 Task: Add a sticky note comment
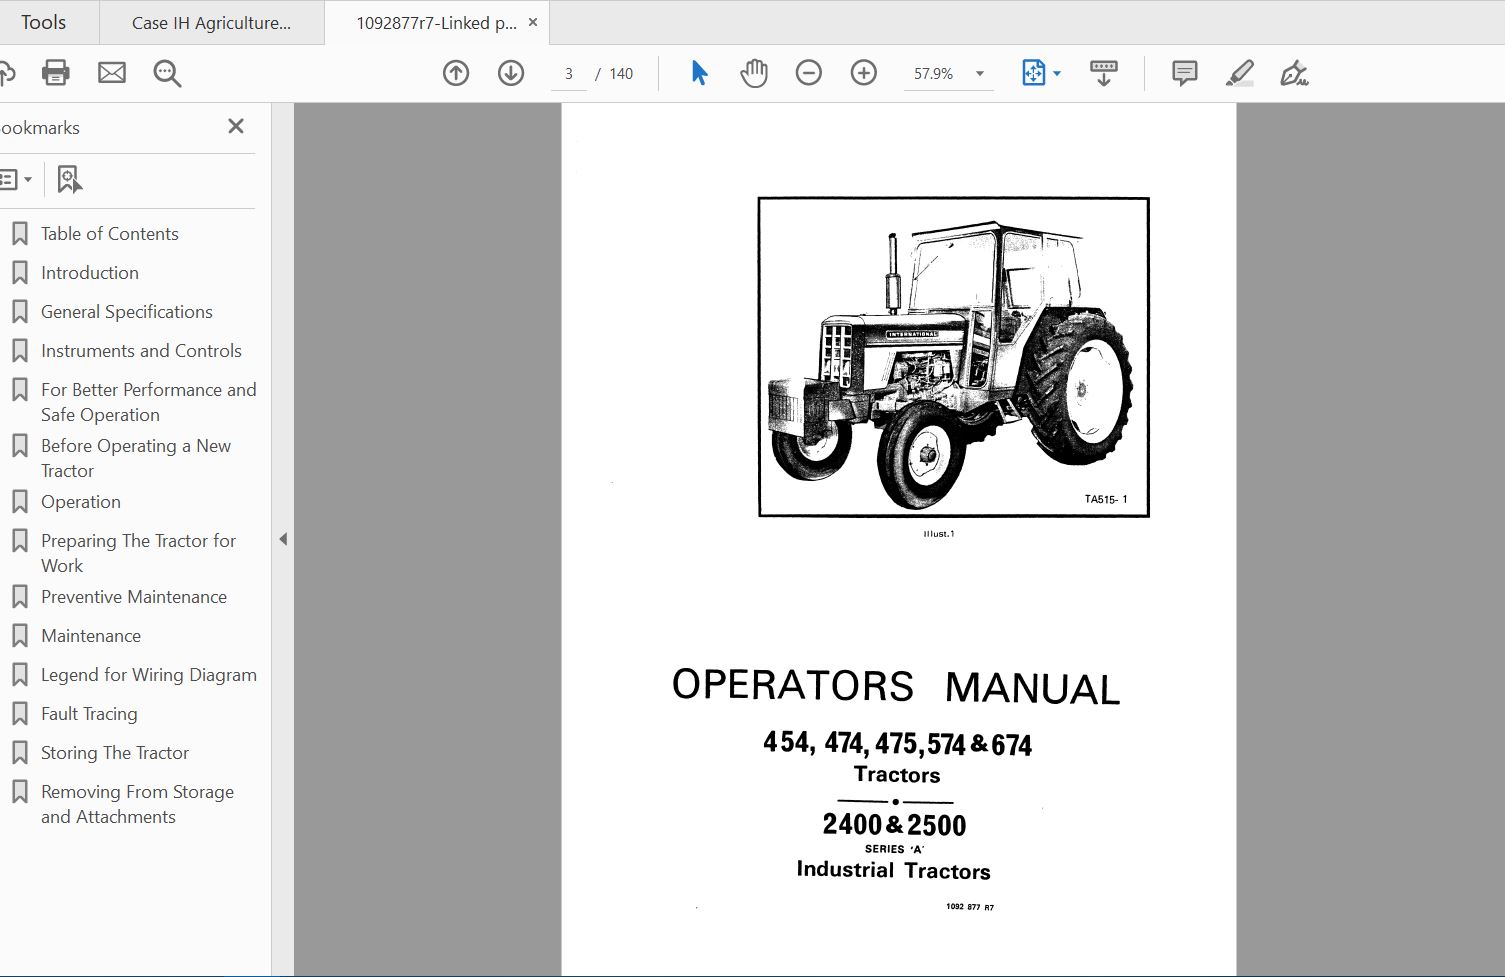1184,73
